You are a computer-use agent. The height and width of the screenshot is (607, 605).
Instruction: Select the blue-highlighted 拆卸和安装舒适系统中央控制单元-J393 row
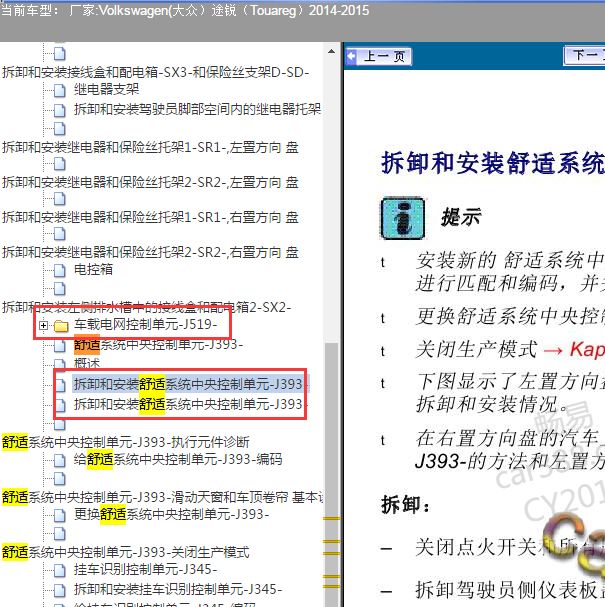click(x=189, y=384)
